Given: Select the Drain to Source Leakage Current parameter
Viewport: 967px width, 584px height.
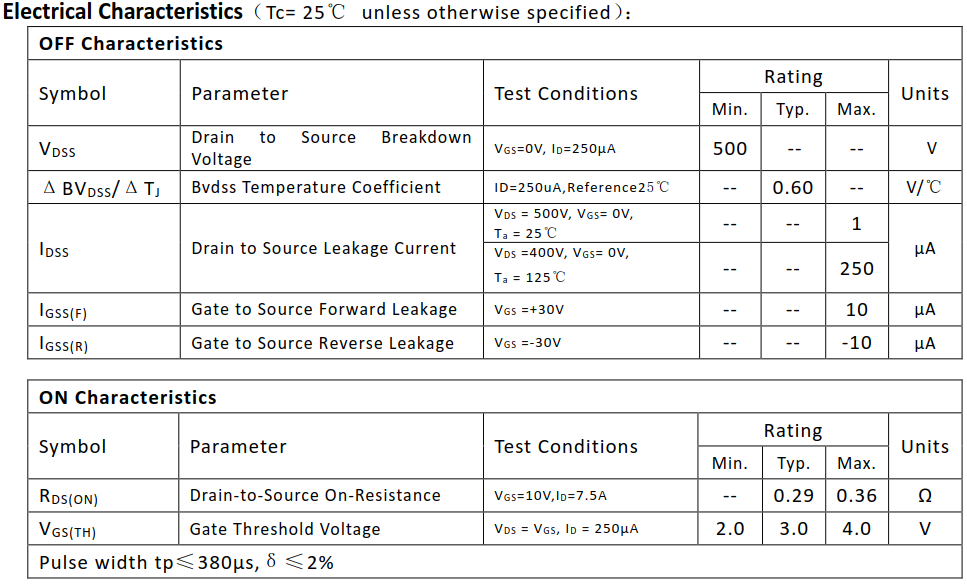Looking at the screenshot, I should 323,248.
